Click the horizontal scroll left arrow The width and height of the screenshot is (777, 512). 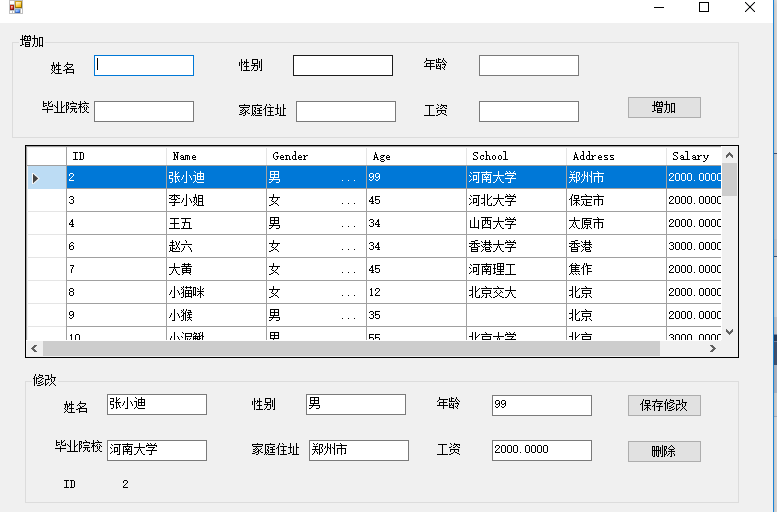[x=34, y=348]
